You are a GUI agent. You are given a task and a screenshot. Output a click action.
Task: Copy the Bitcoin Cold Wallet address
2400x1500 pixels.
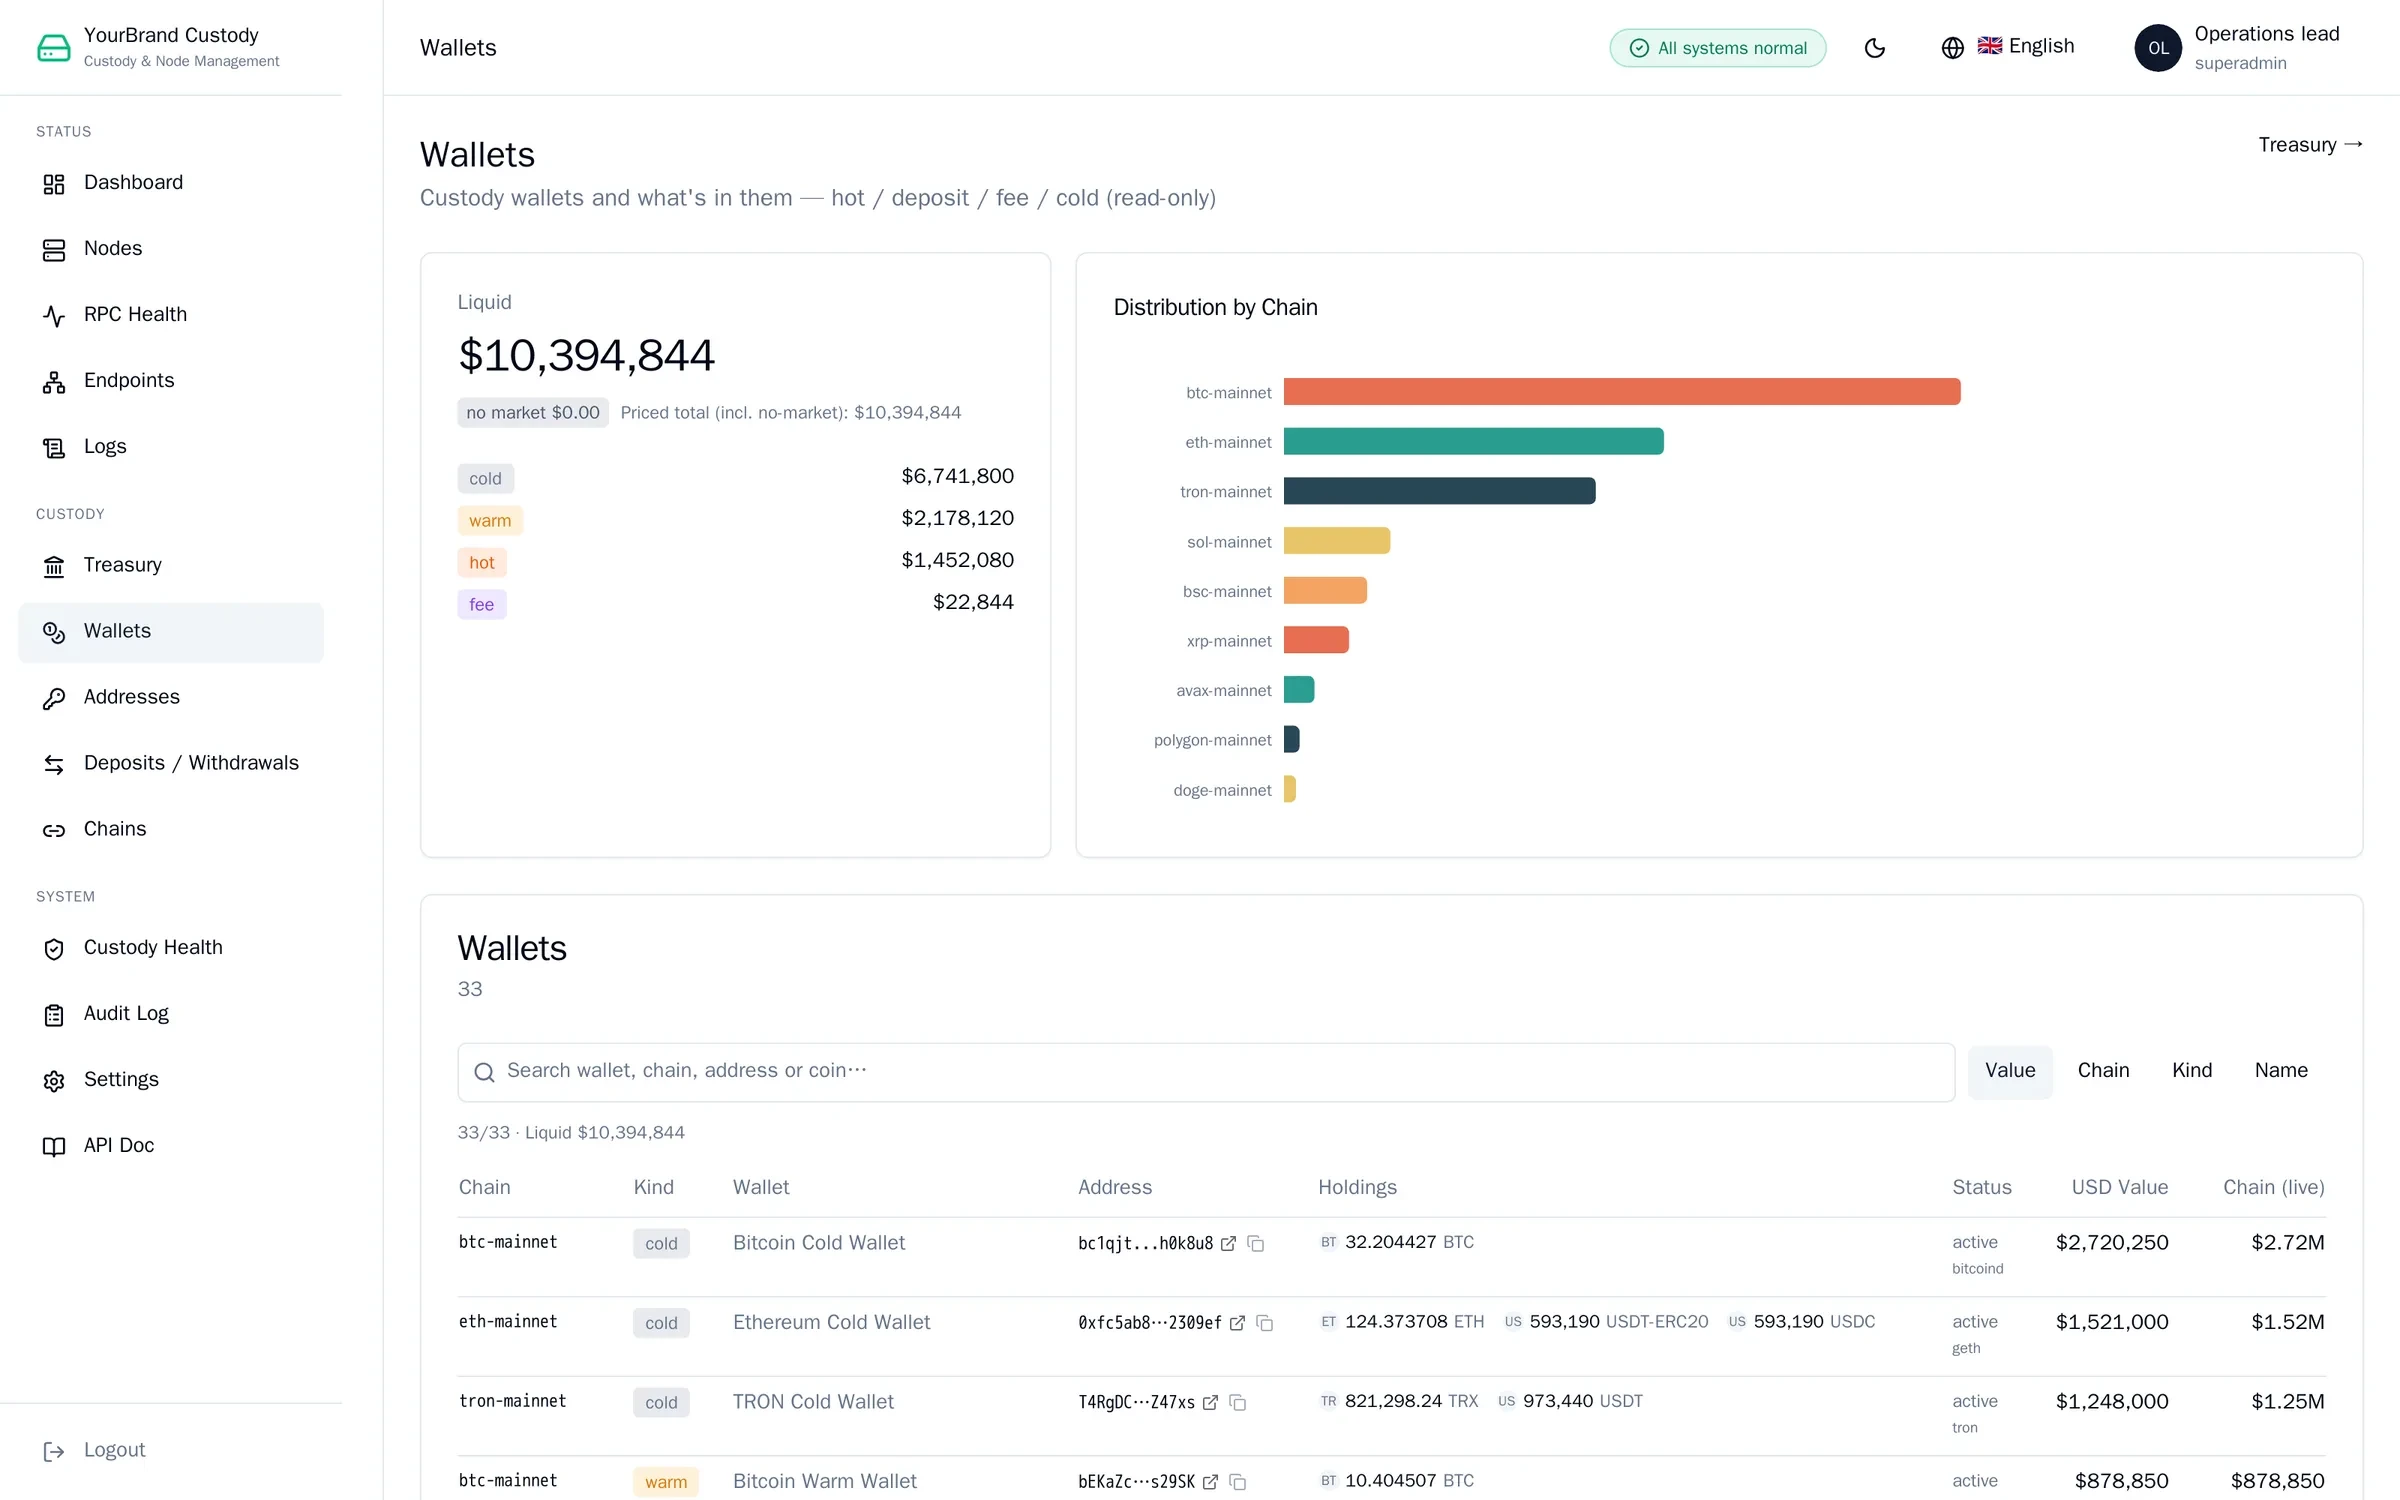point(1255,1244)
